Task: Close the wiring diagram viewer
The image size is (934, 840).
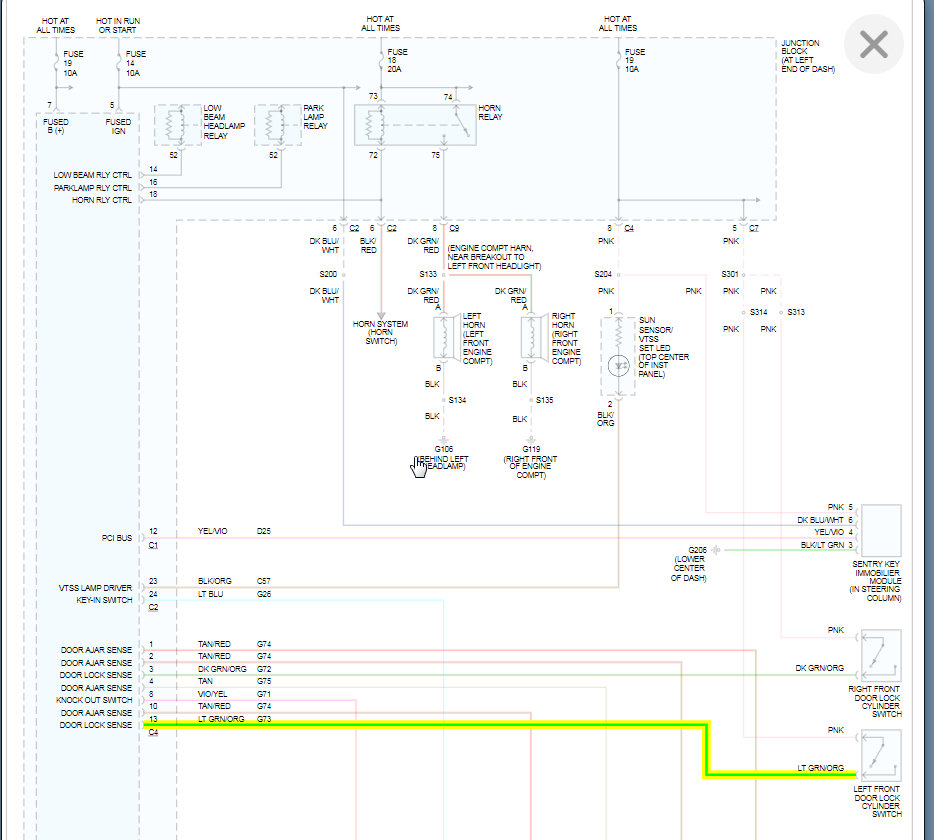Action: point(873,45)
